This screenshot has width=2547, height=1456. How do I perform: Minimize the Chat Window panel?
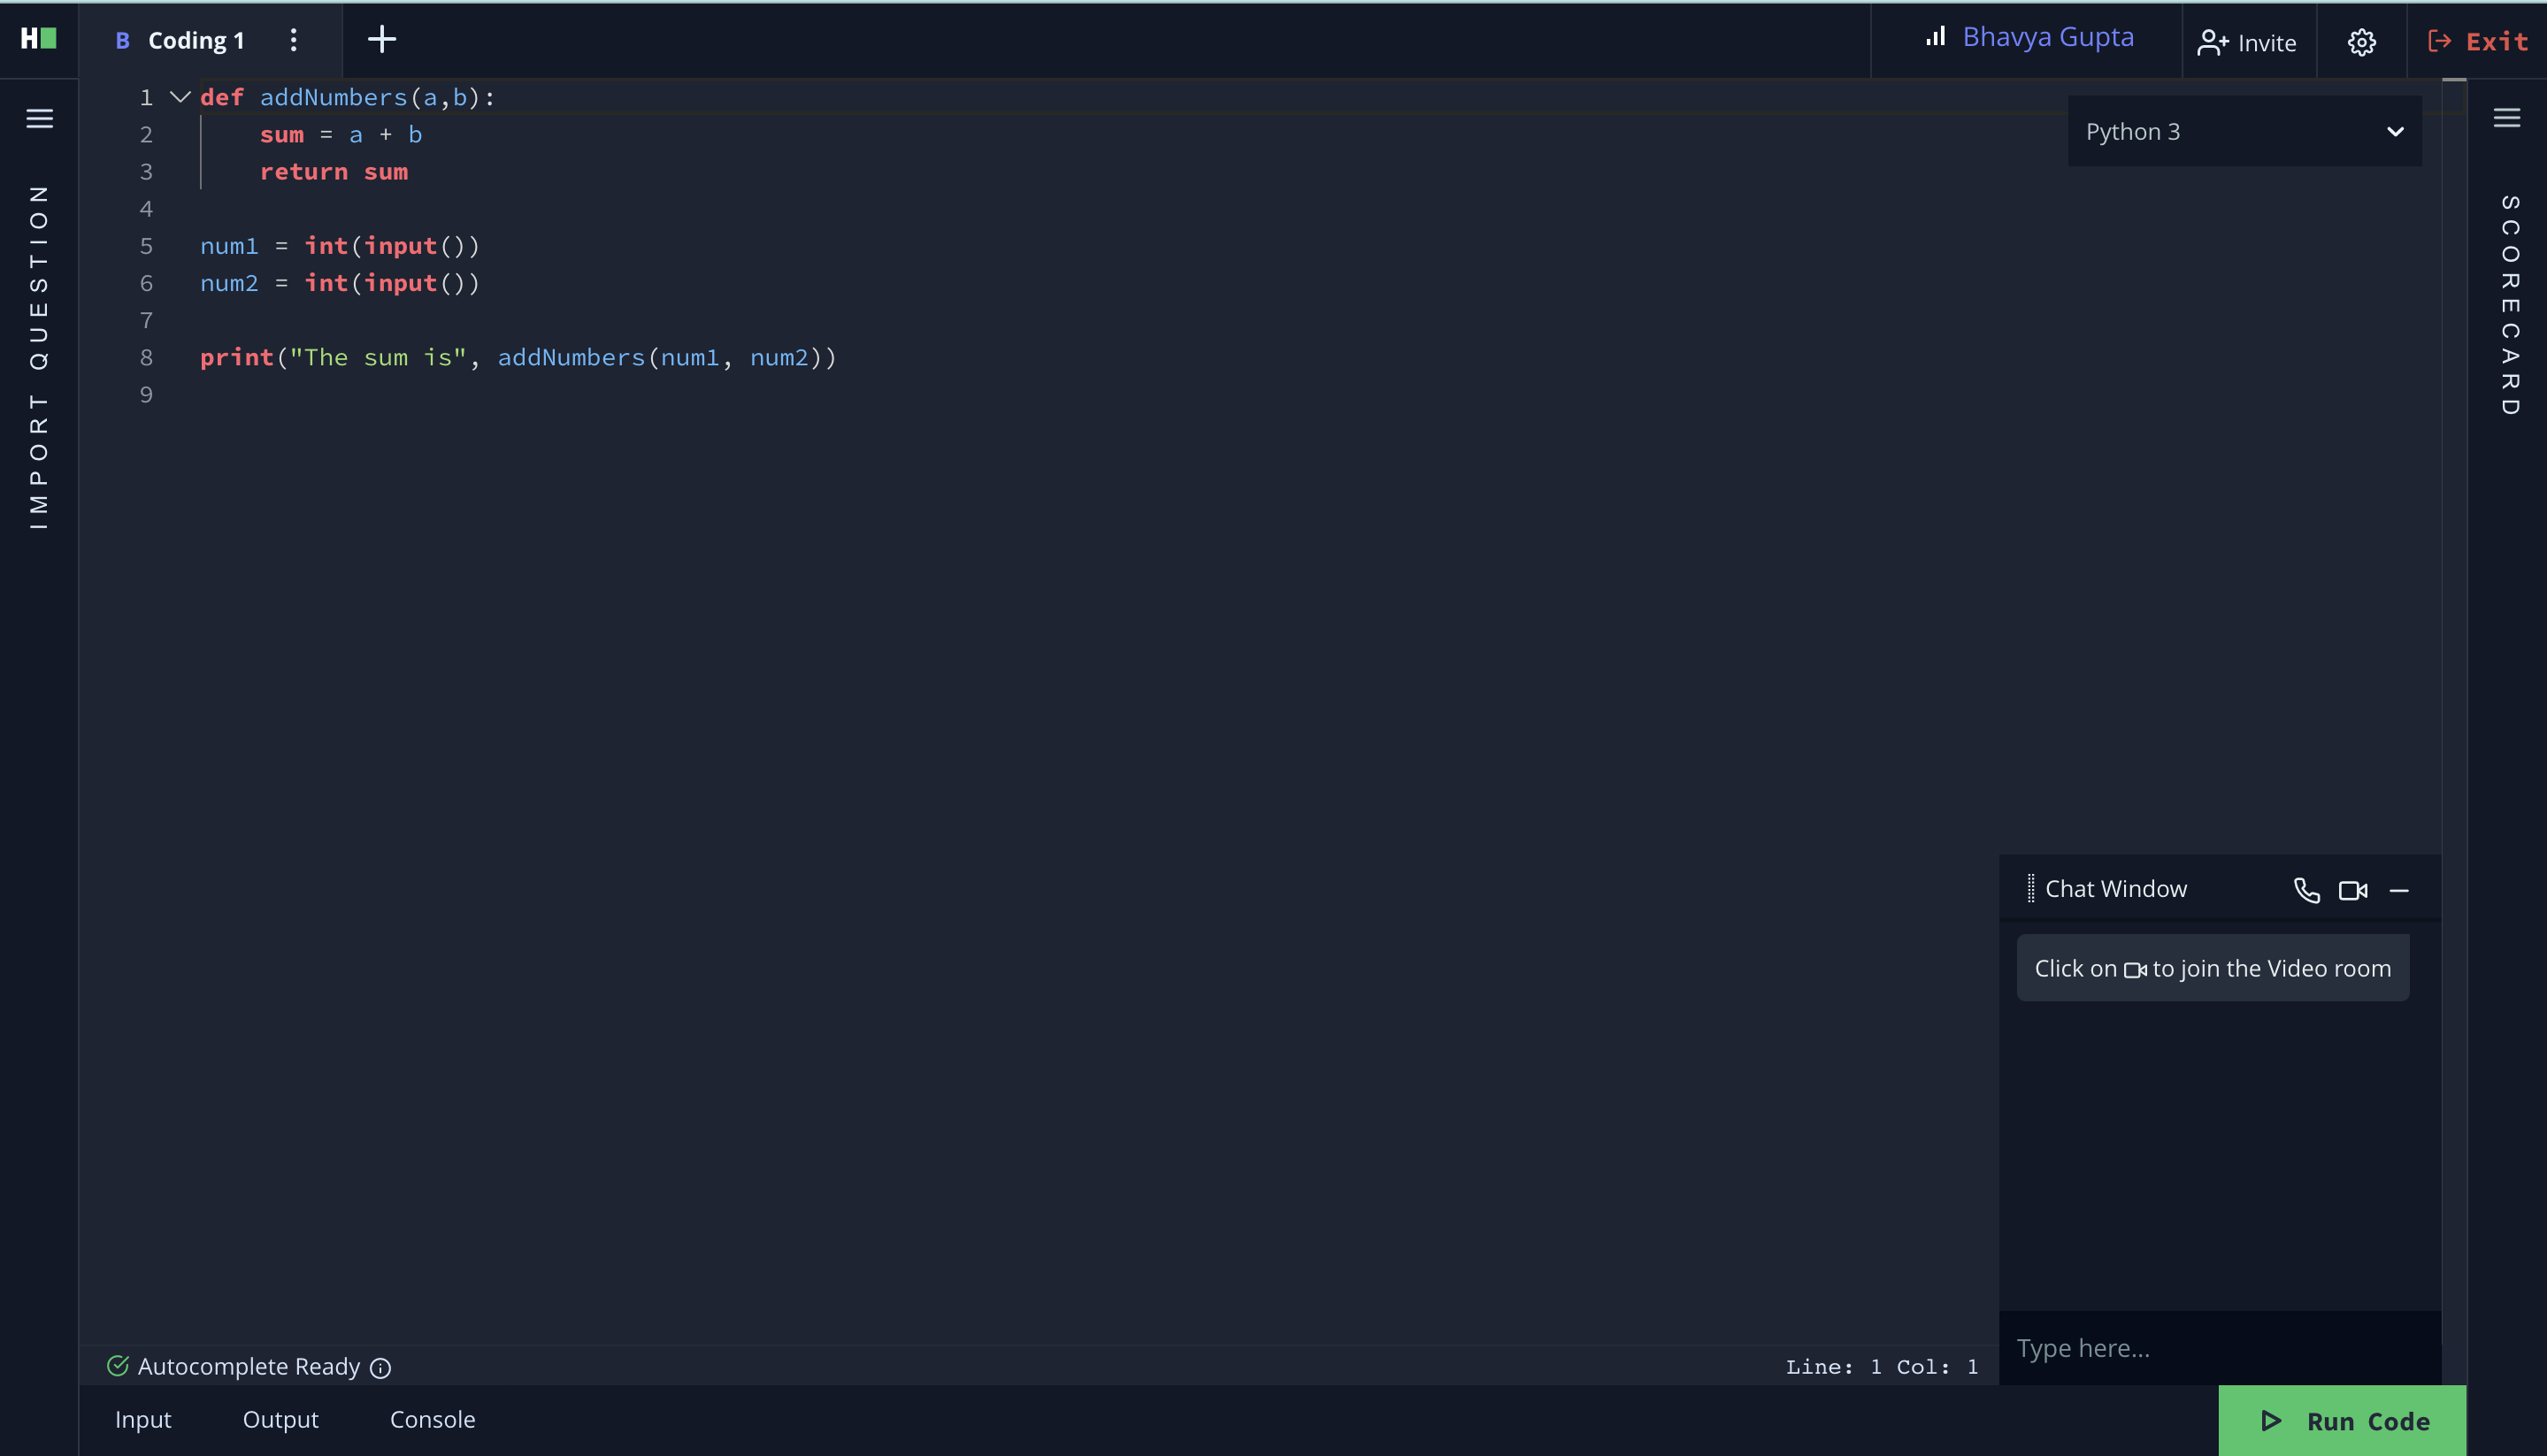[x=2399, y=890]
